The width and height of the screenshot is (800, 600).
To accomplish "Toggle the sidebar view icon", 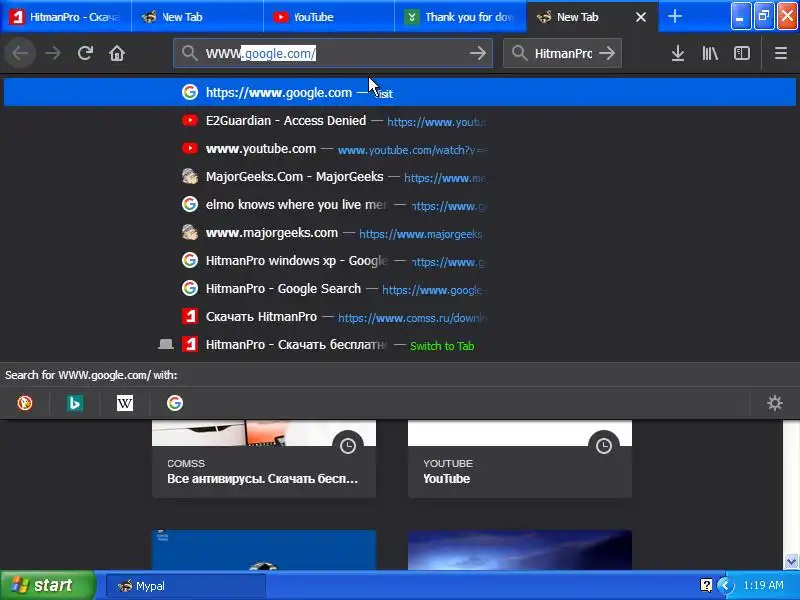I will [x=741, y=53].
